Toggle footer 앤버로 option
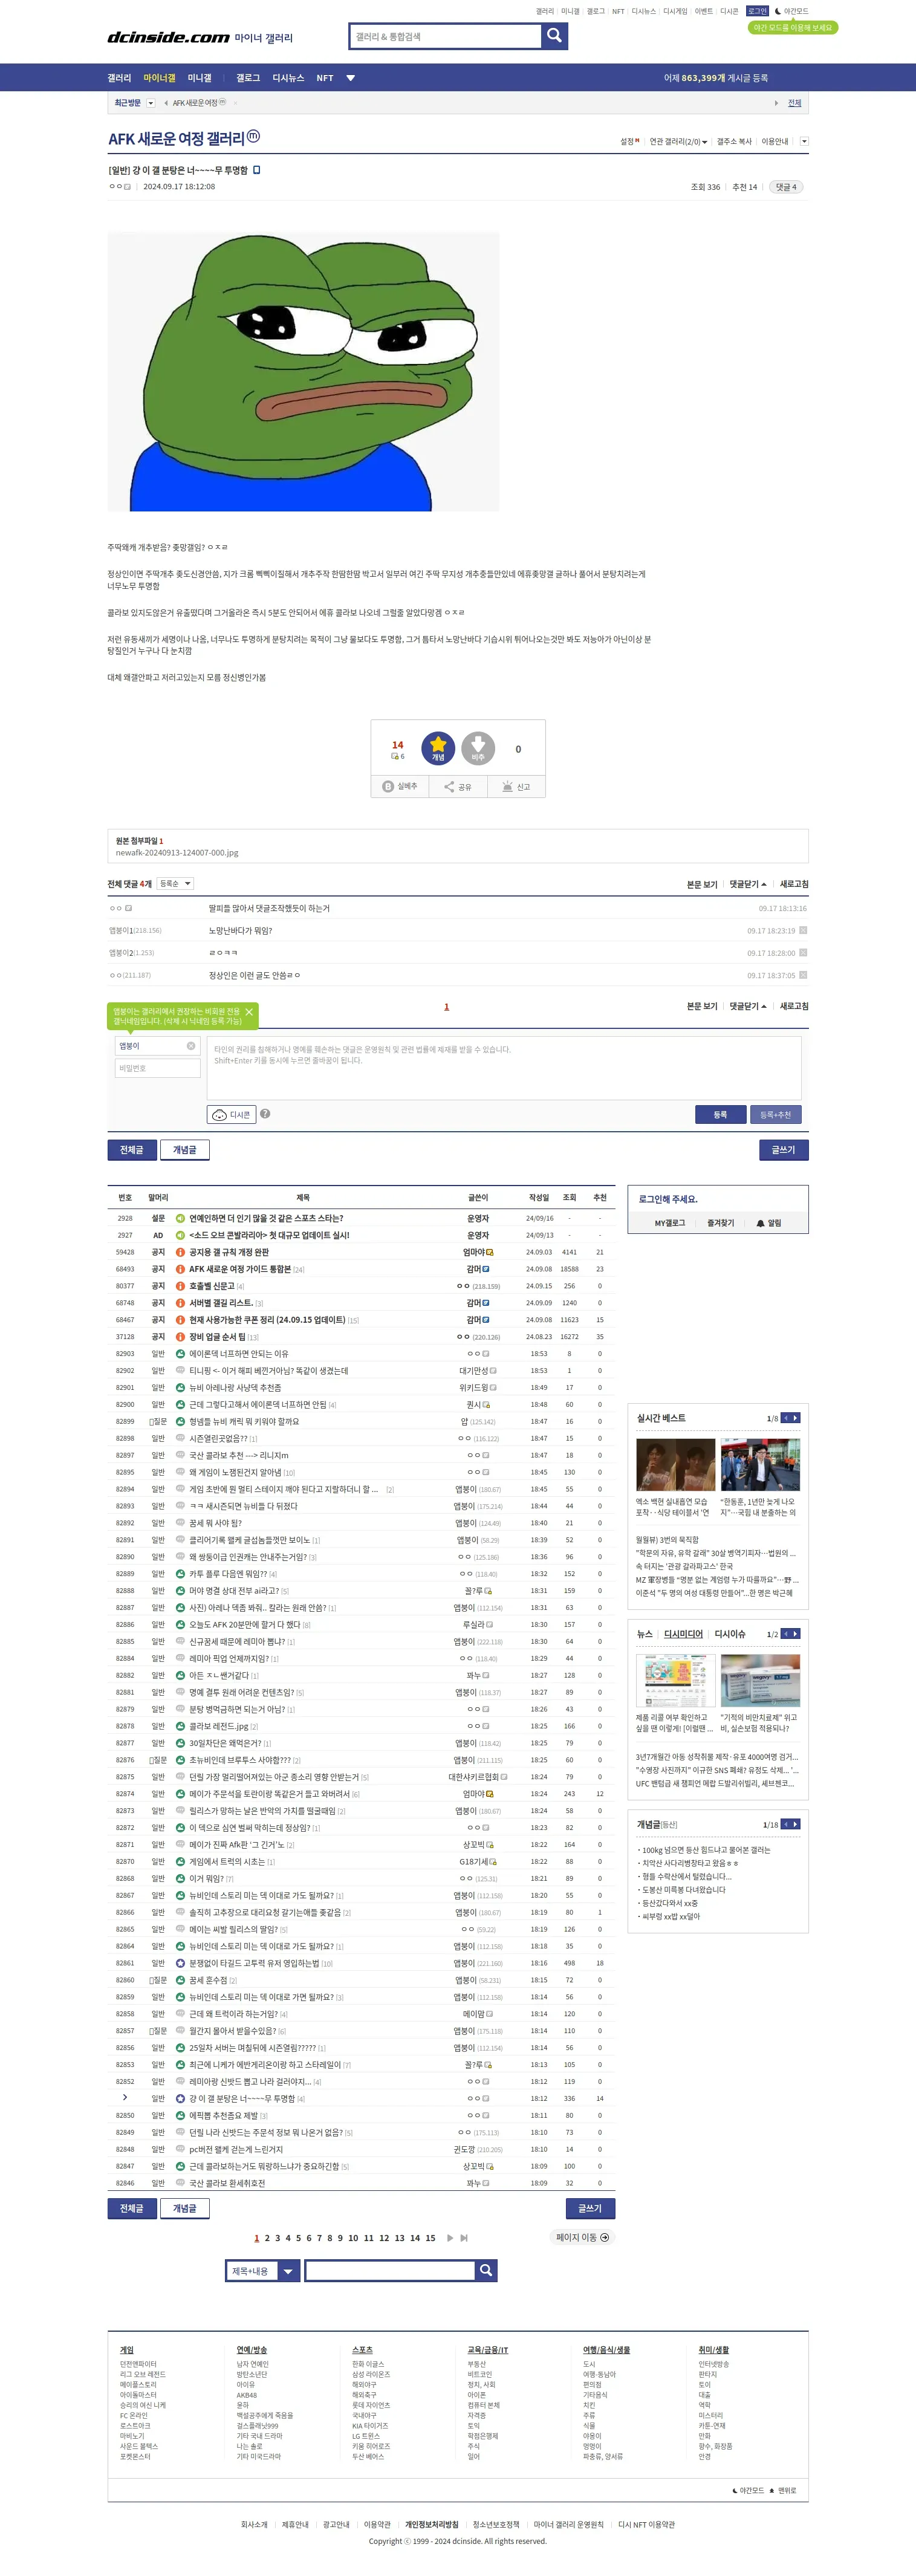The height and width of the screenshot is (2576, 916). [x=783, y=2491]
